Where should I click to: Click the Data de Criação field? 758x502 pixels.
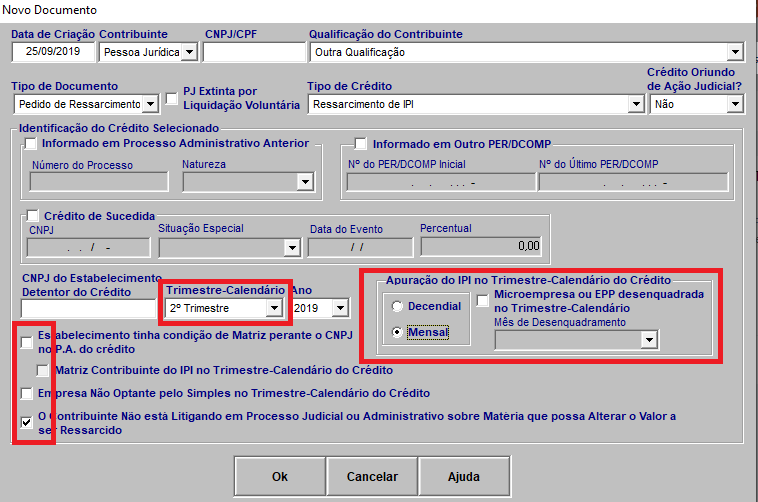click(x=53, y=52)
